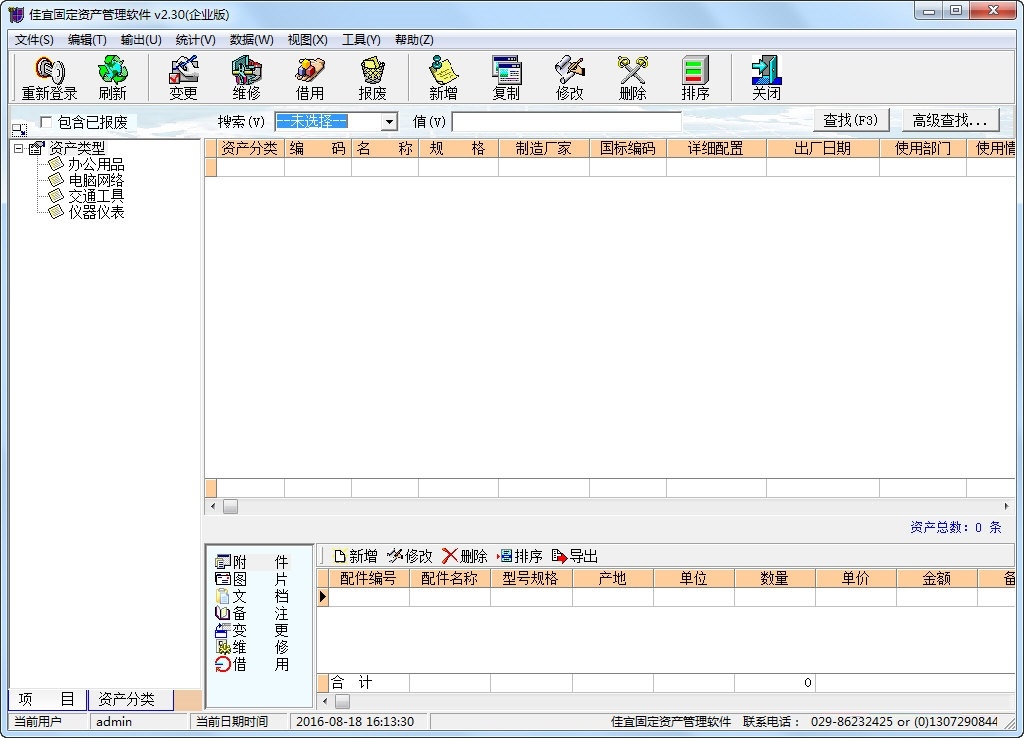The width and height of the screenshot is (1024, 738).
Task: Open the 统计(V) menu
Action: point(195,40)
